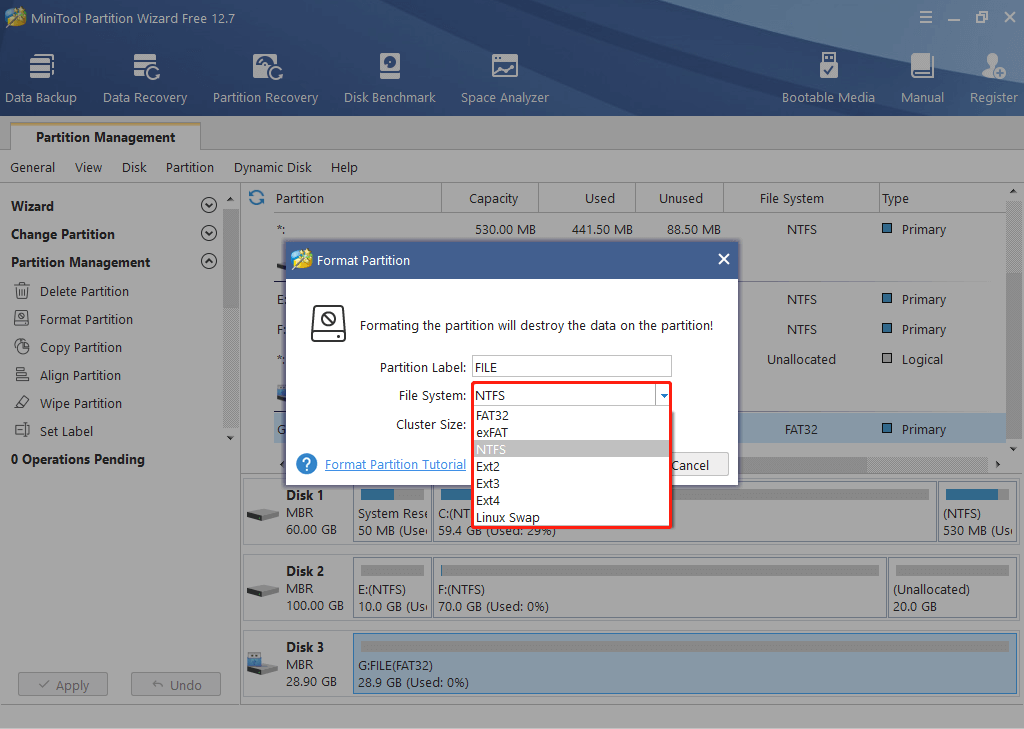This screenshot has width=1024, height=729.
Task: Open the General menu
Action: [33, 167]
